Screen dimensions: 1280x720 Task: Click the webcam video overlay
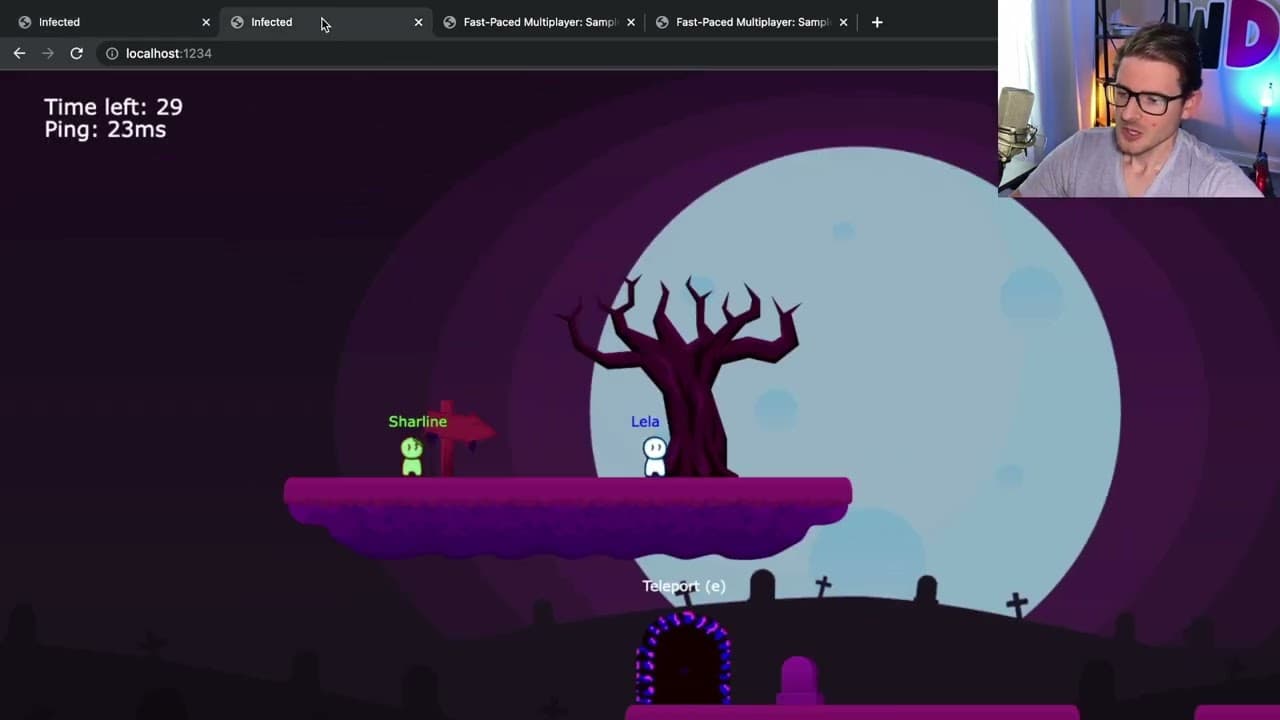point(1139,98)
